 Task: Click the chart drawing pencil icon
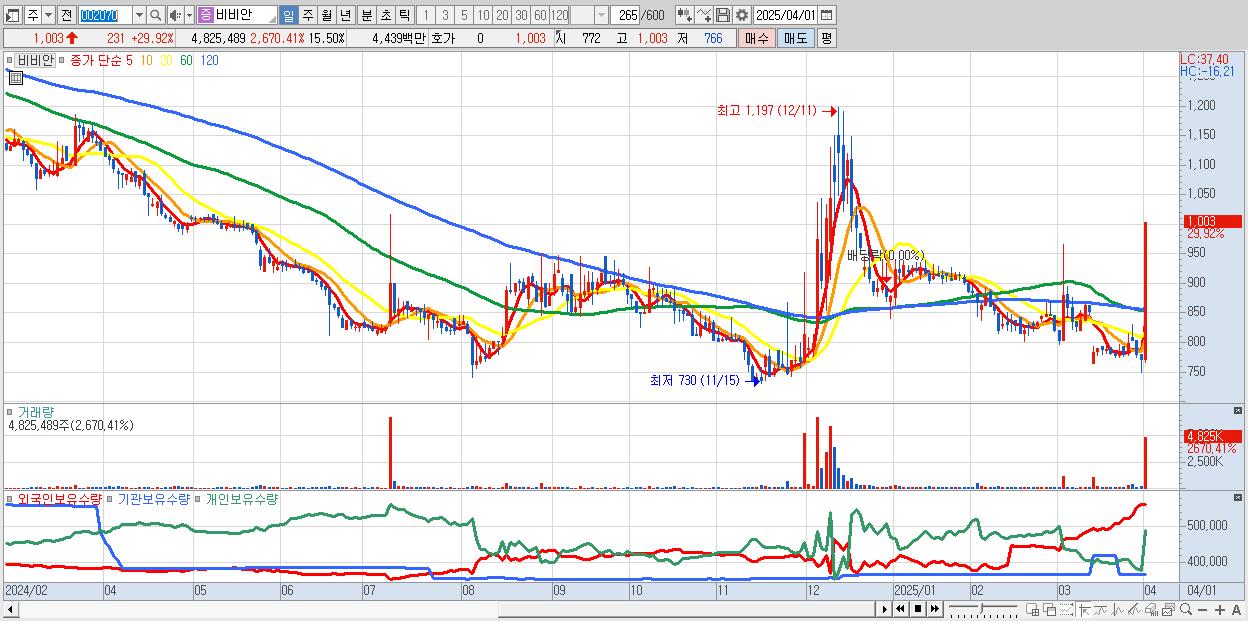pyautogui.click(x=1134, y=609)
